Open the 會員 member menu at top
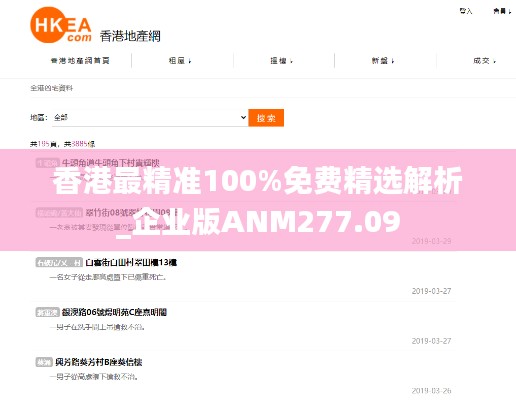 [502, 11]
